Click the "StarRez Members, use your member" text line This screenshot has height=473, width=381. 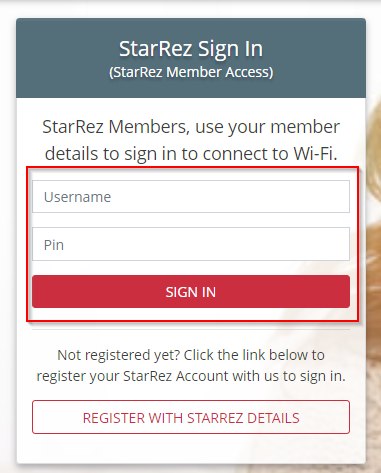(x=191, y=127)
